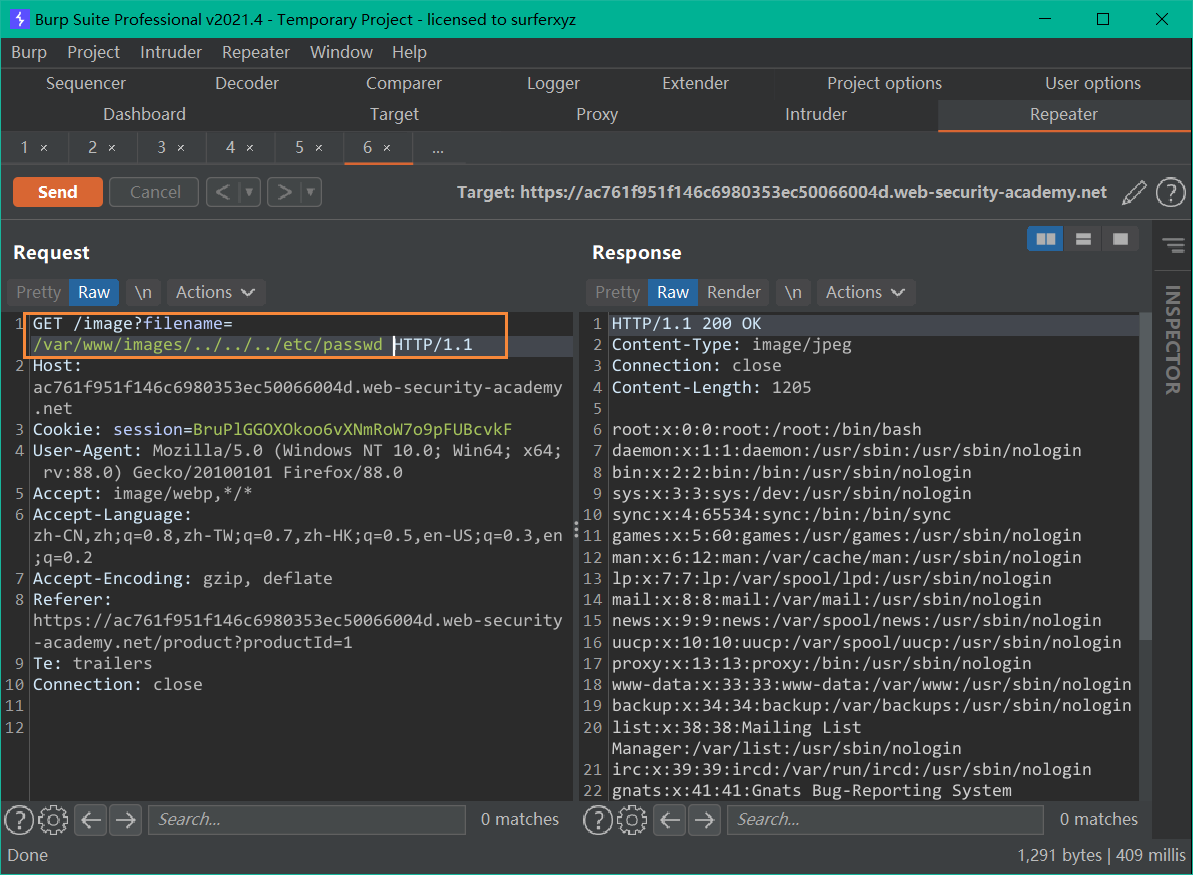Close Repeater tab 4
The image size is (1193, 875).
coord(250,148)
